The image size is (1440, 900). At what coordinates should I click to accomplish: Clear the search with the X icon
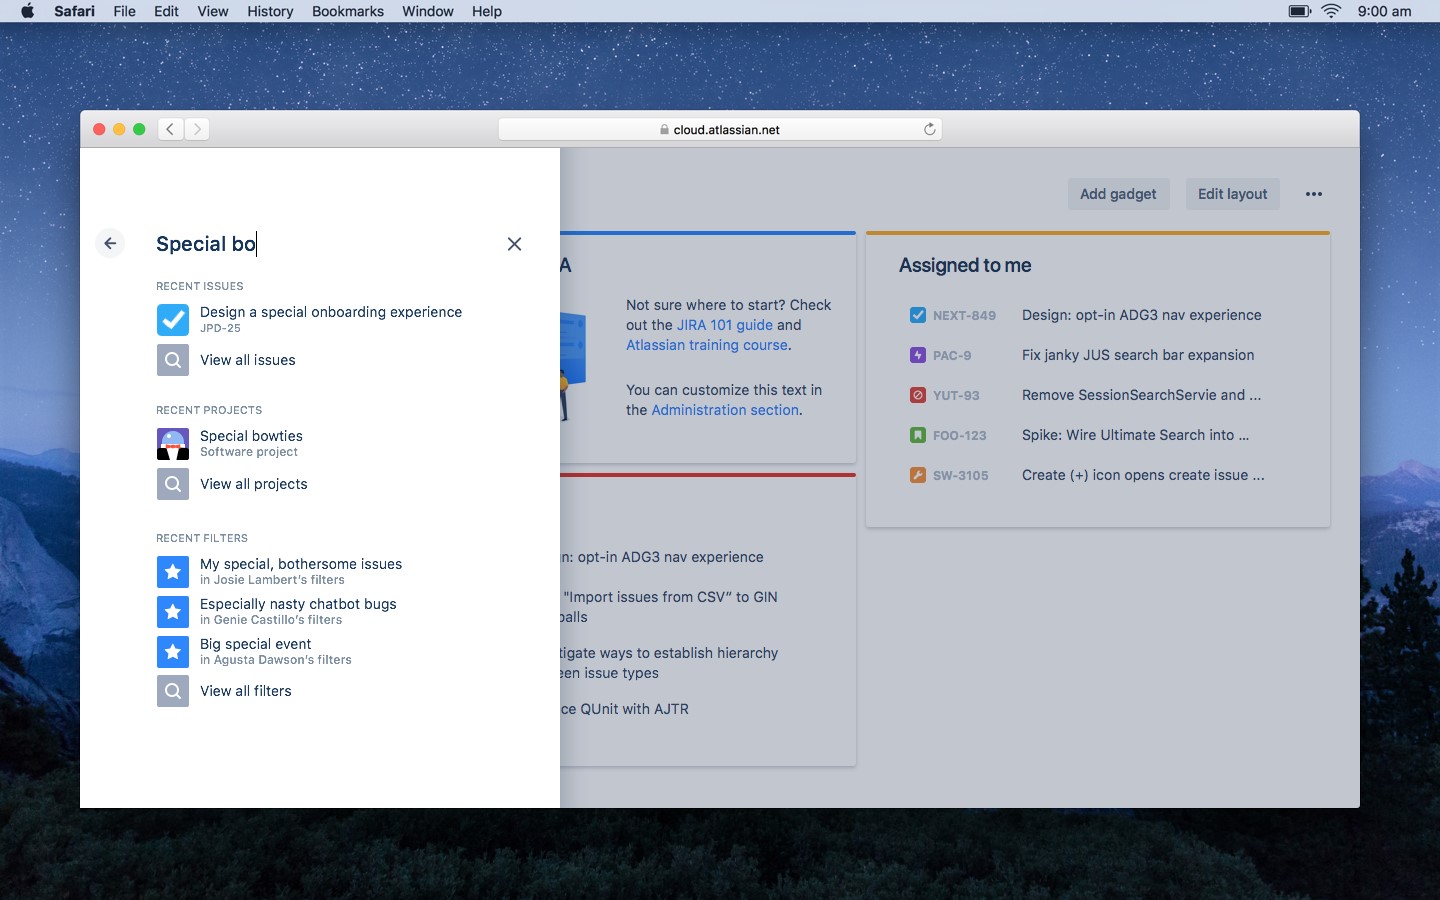(x=514, y=244)
